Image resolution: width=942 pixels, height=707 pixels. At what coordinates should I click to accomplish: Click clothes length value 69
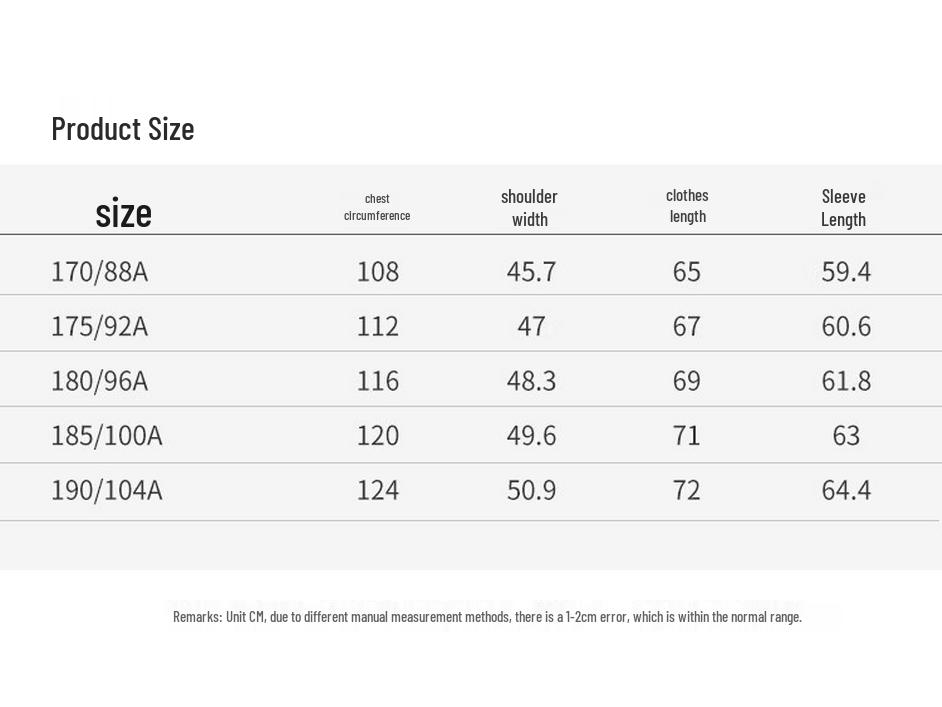point(687,381)
